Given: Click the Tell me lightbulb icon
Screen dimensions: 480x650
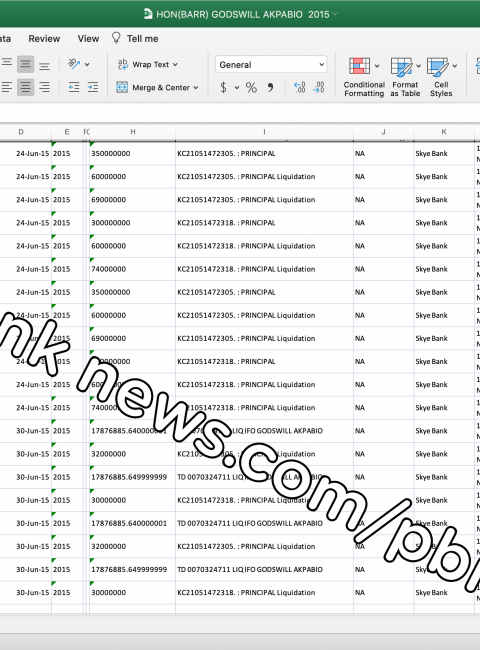Looking at the screenshot, I should tap(116, 38).
